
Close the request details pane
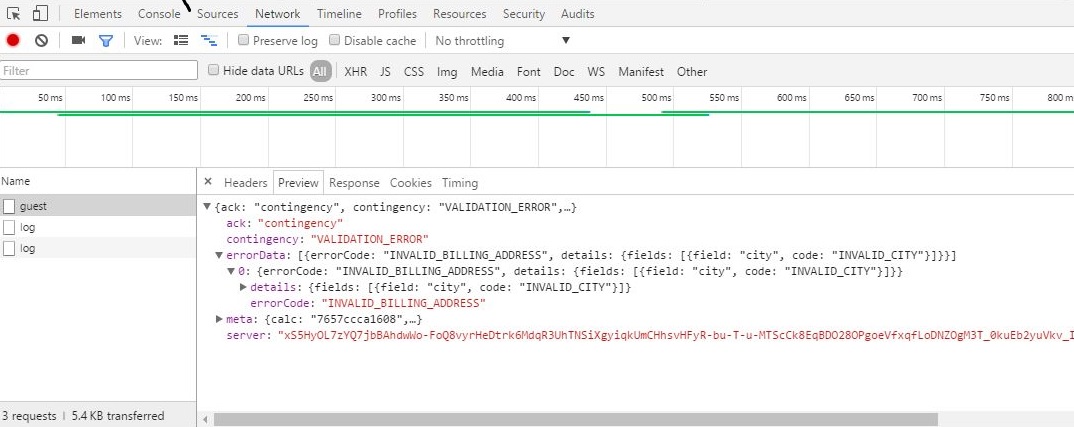[x=208, y=182]
